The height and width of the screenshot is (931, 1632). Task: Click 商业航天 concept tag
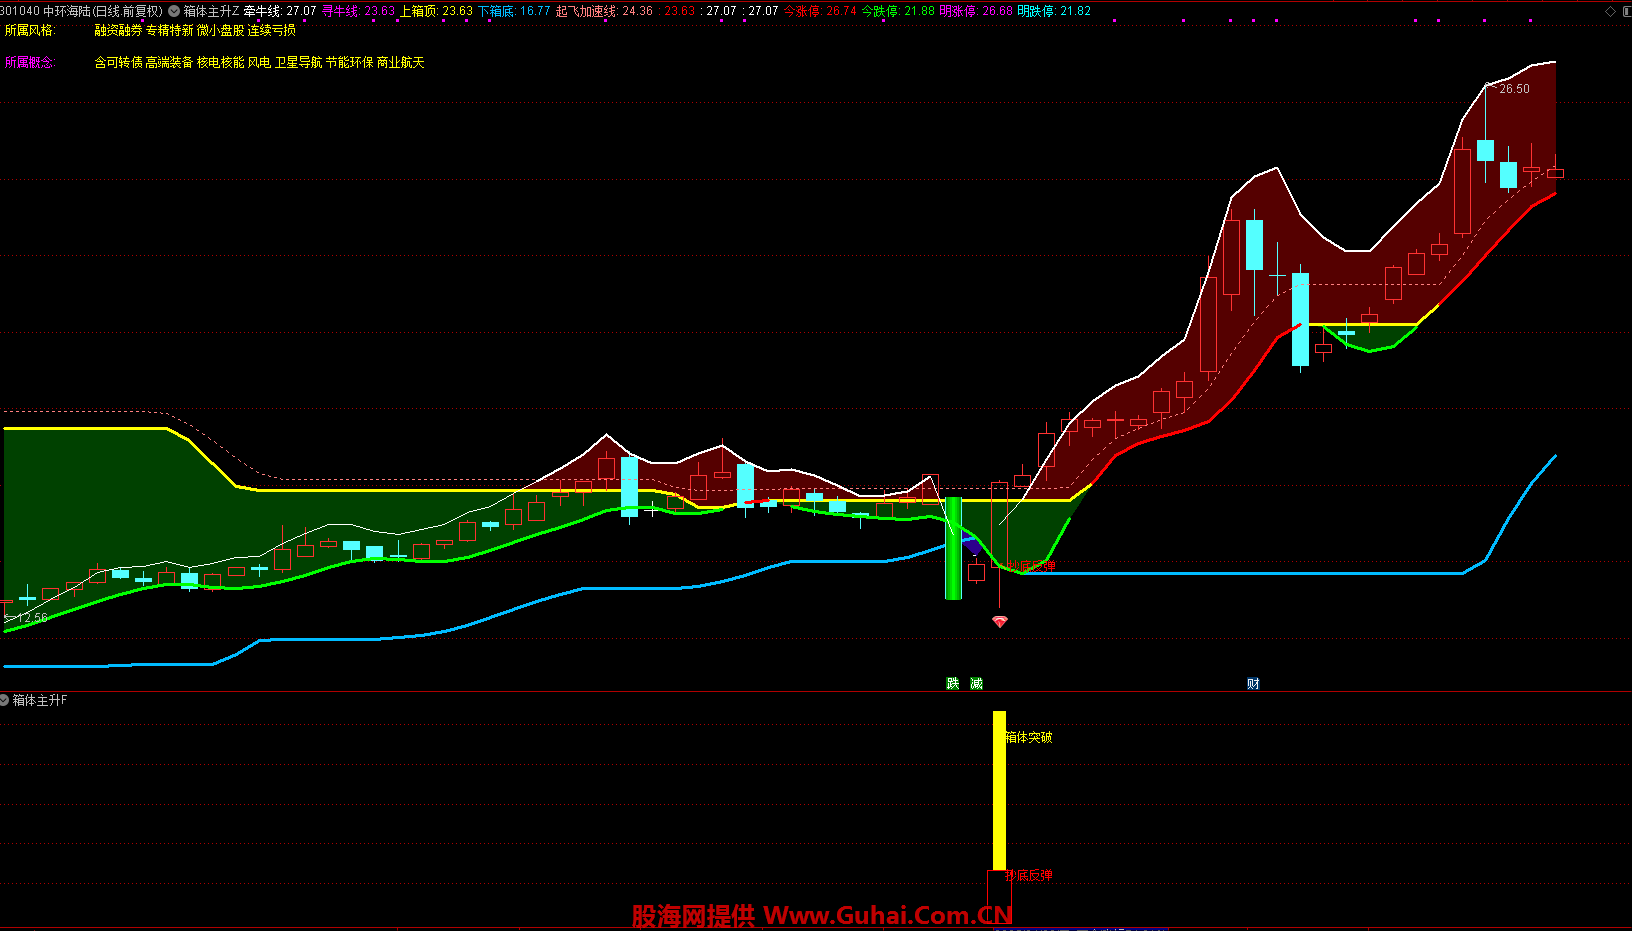401,62
